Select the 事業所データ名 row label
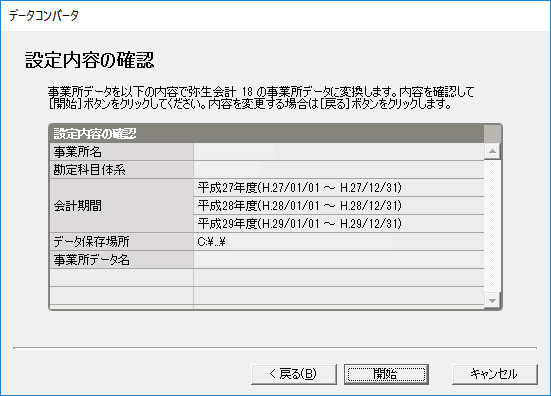The height and width of the screenshot is (396, 551). (x=122, y=260)
